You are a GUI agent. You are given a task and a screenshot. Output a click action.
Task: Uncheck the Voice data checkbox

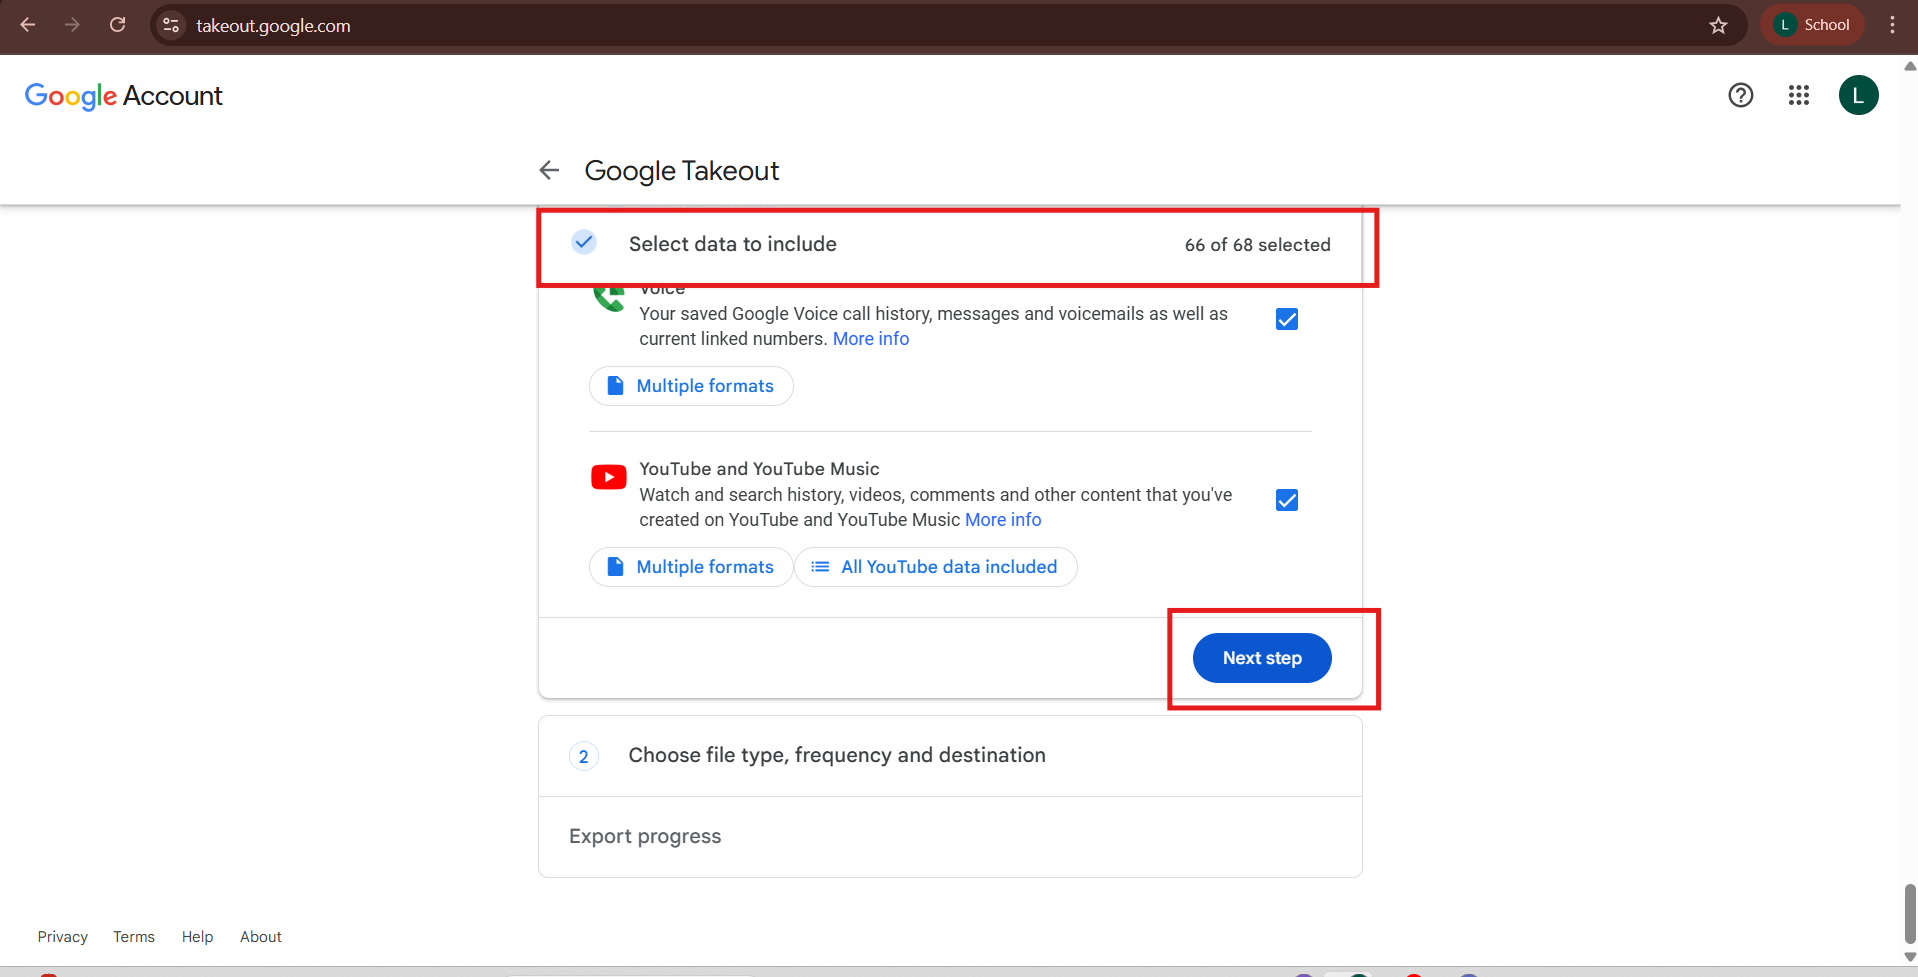1286,319
